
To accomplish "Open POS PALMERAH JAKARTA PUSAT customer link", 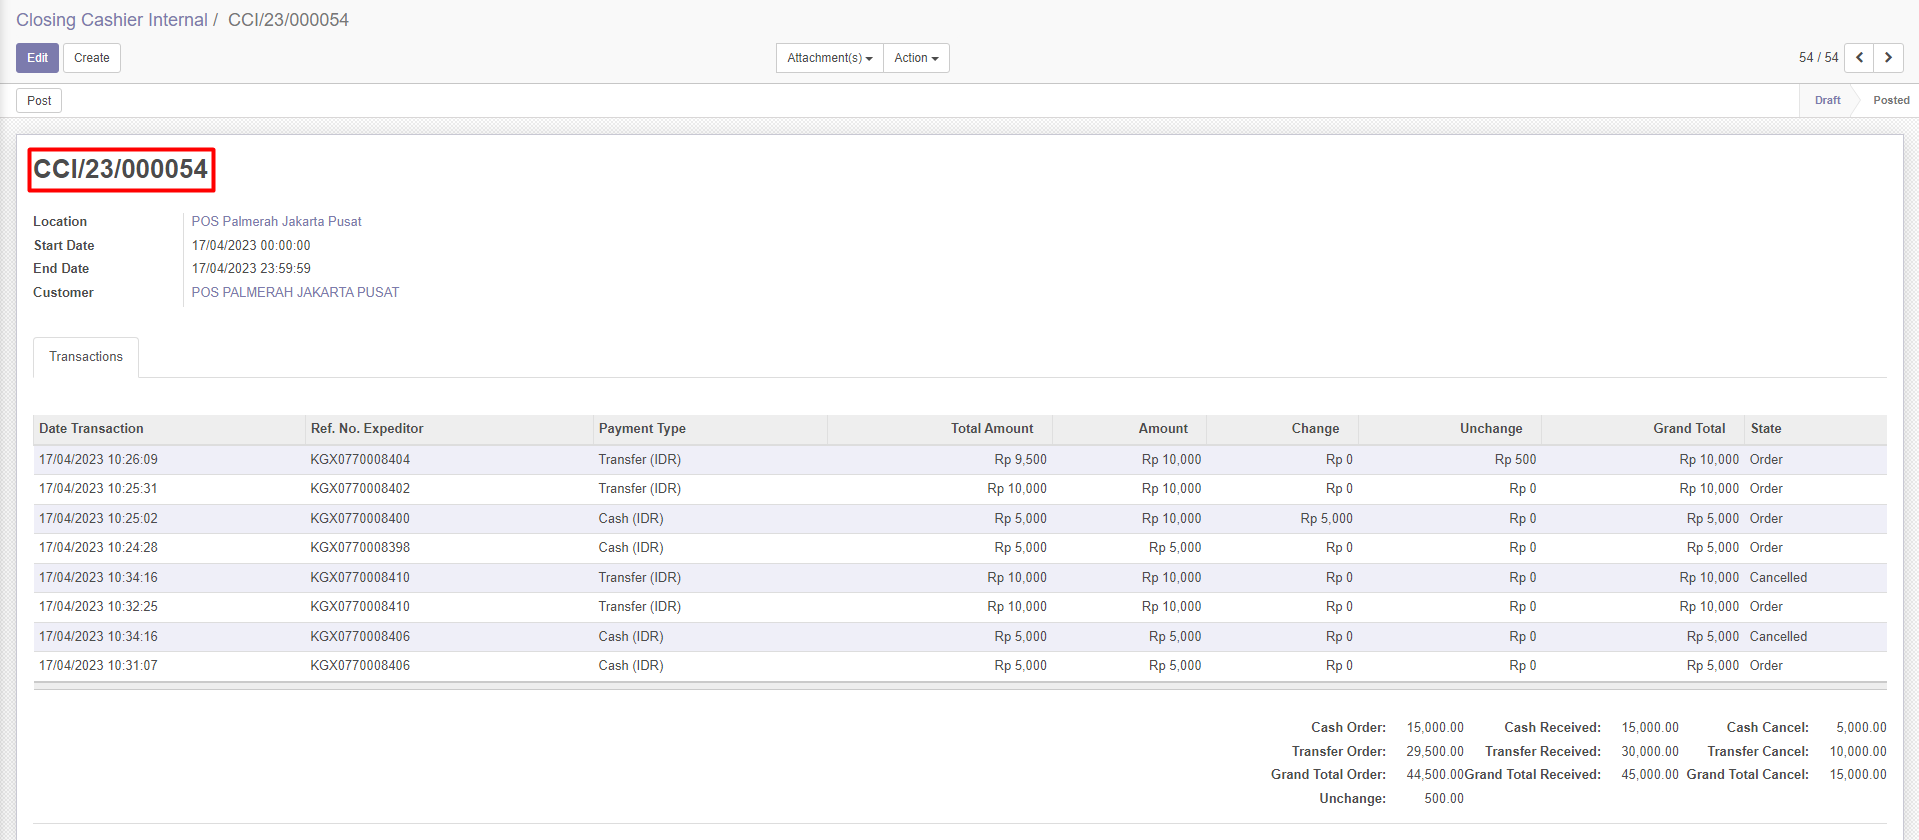I will [x=295, y=293].
